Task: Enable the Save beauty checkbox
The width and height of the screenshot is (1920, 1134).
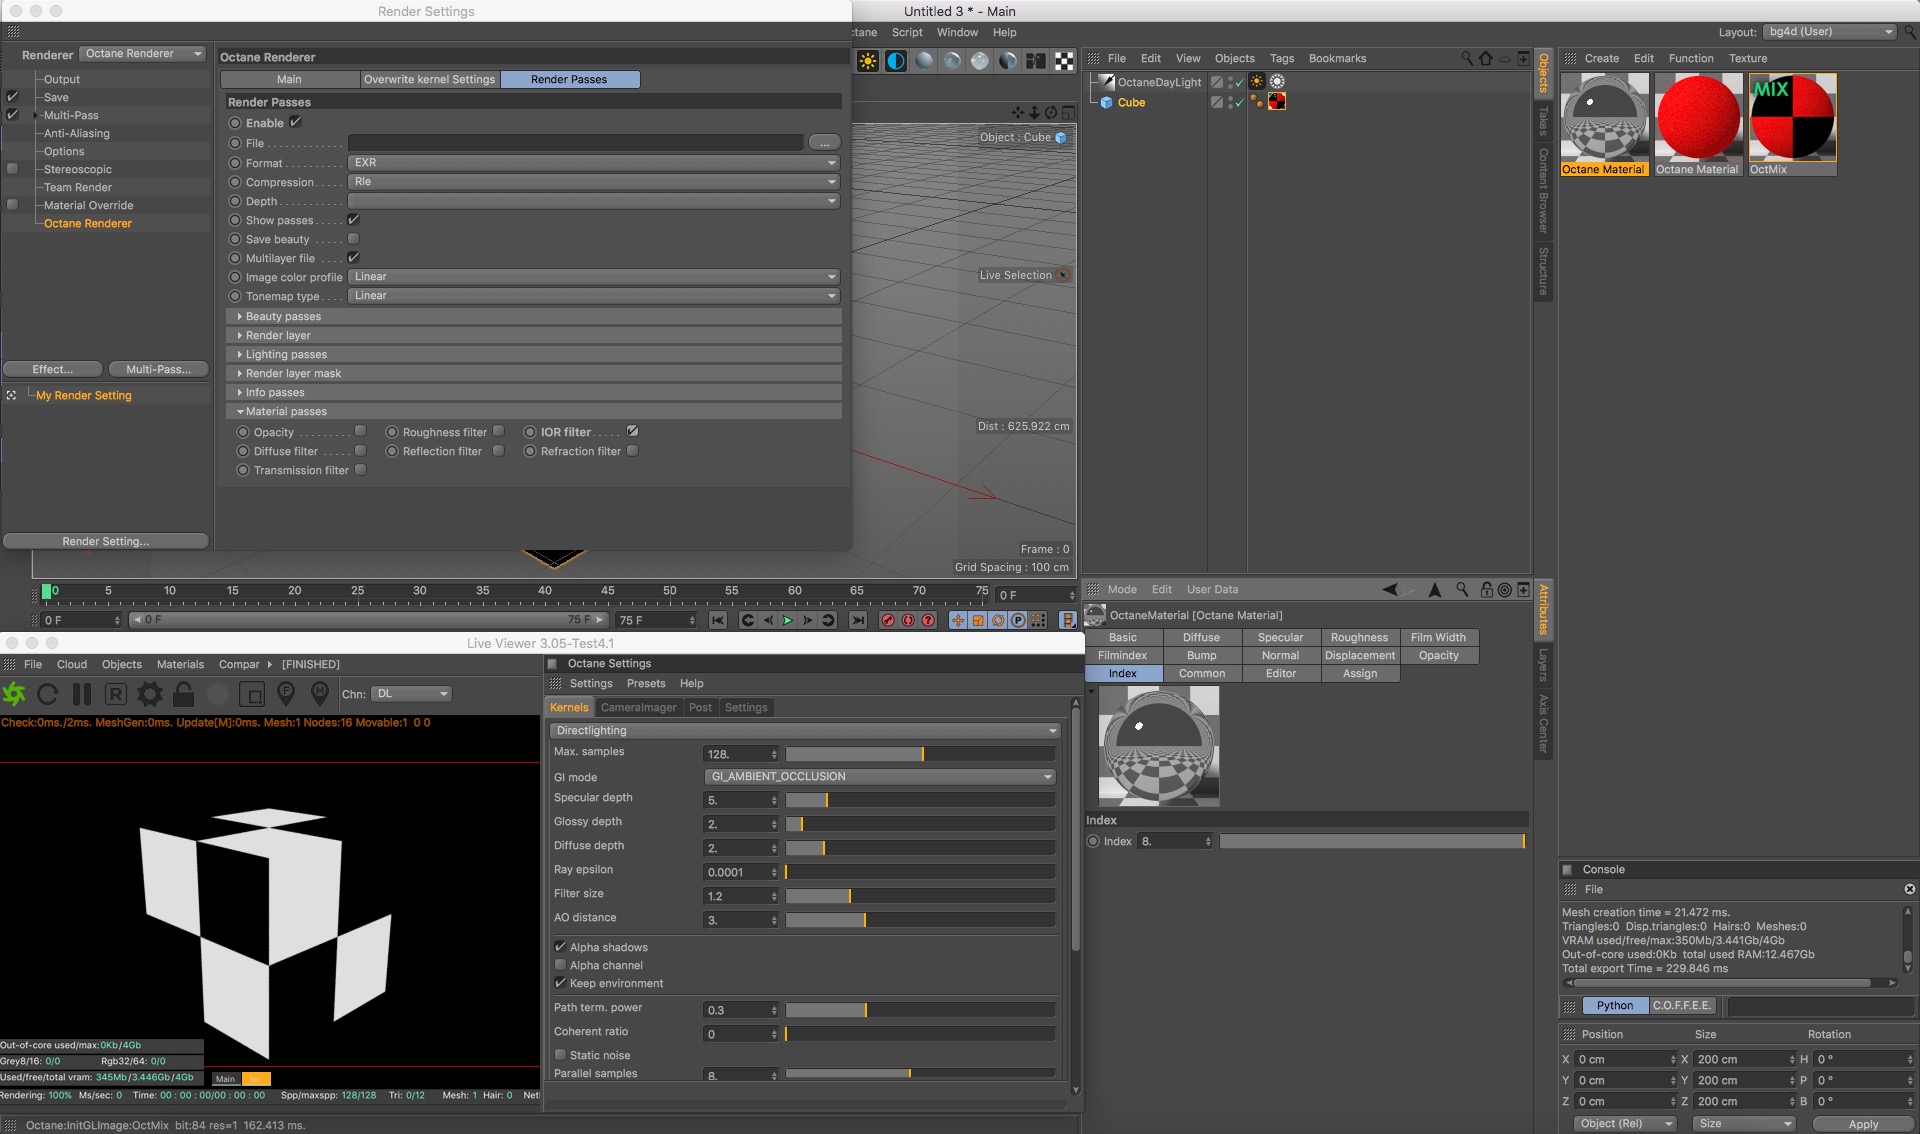Action: 353,239
